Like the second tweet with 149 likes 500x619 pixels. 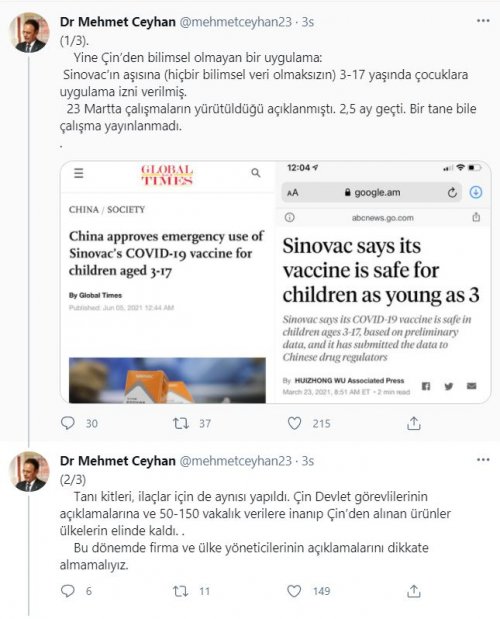[294, 591]
